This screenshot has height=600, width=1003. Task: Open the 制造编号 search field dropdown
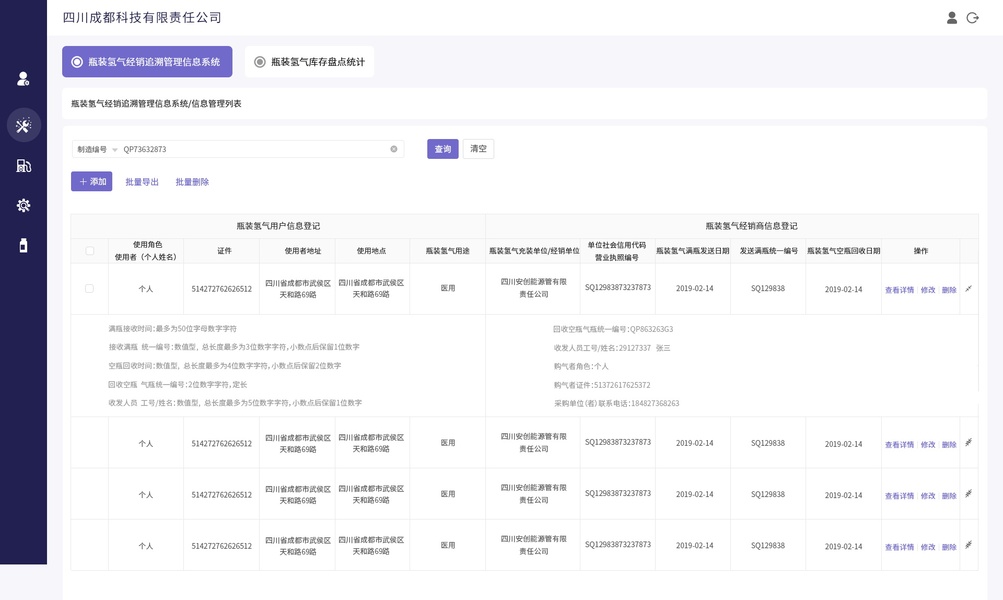96,149
